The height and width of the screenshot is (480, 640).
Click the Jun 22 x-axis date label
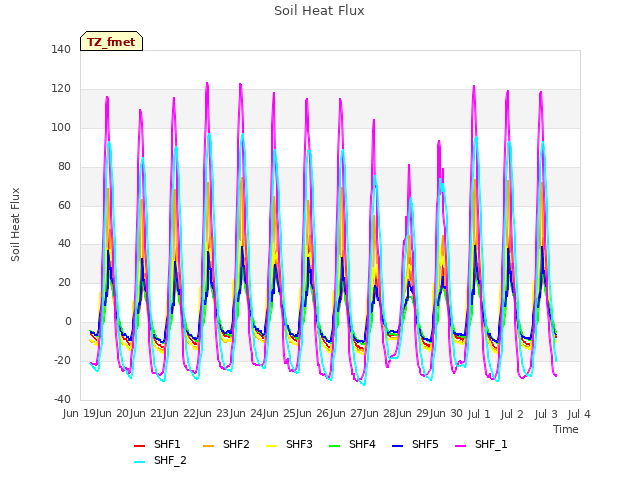180,414
